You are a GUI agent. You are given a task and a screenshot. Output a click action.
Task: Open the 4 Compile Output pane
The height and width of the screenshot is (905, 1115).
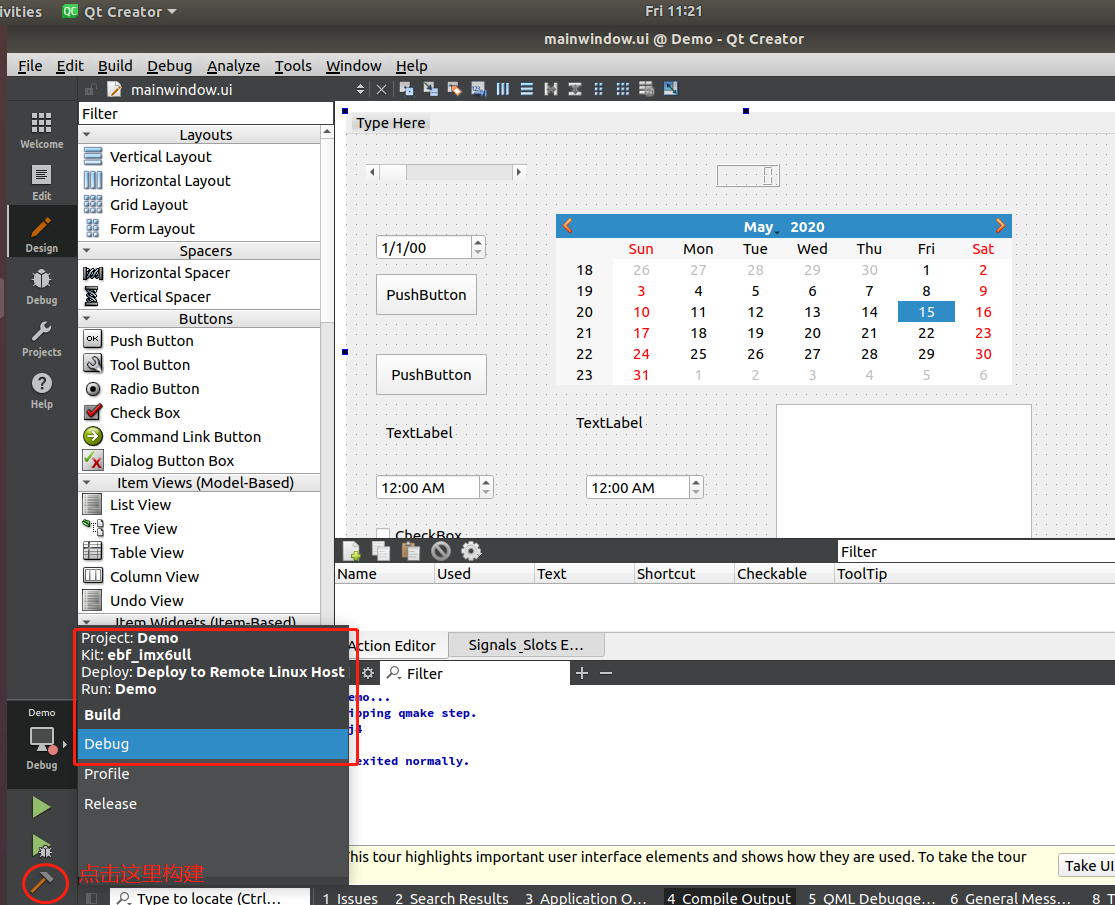[730, 898]
